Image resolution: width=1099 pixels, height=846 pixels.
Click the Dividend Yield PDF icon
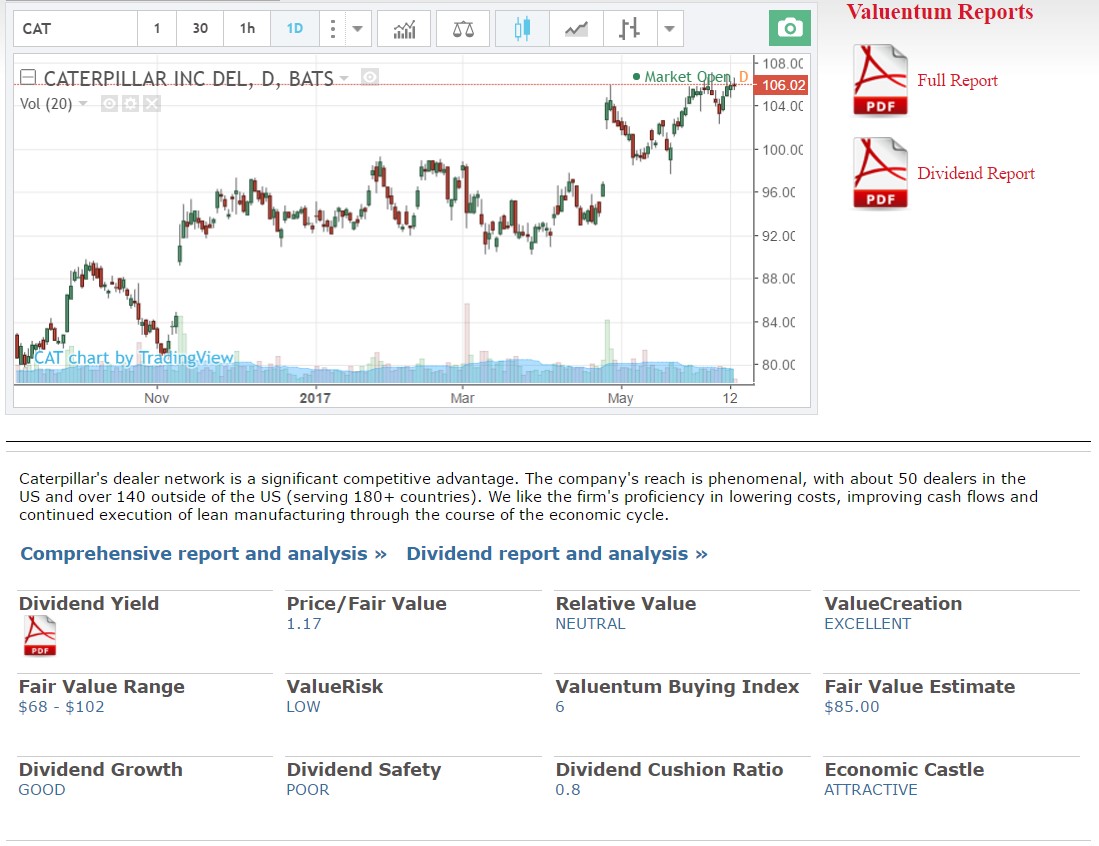click(40, 636)
